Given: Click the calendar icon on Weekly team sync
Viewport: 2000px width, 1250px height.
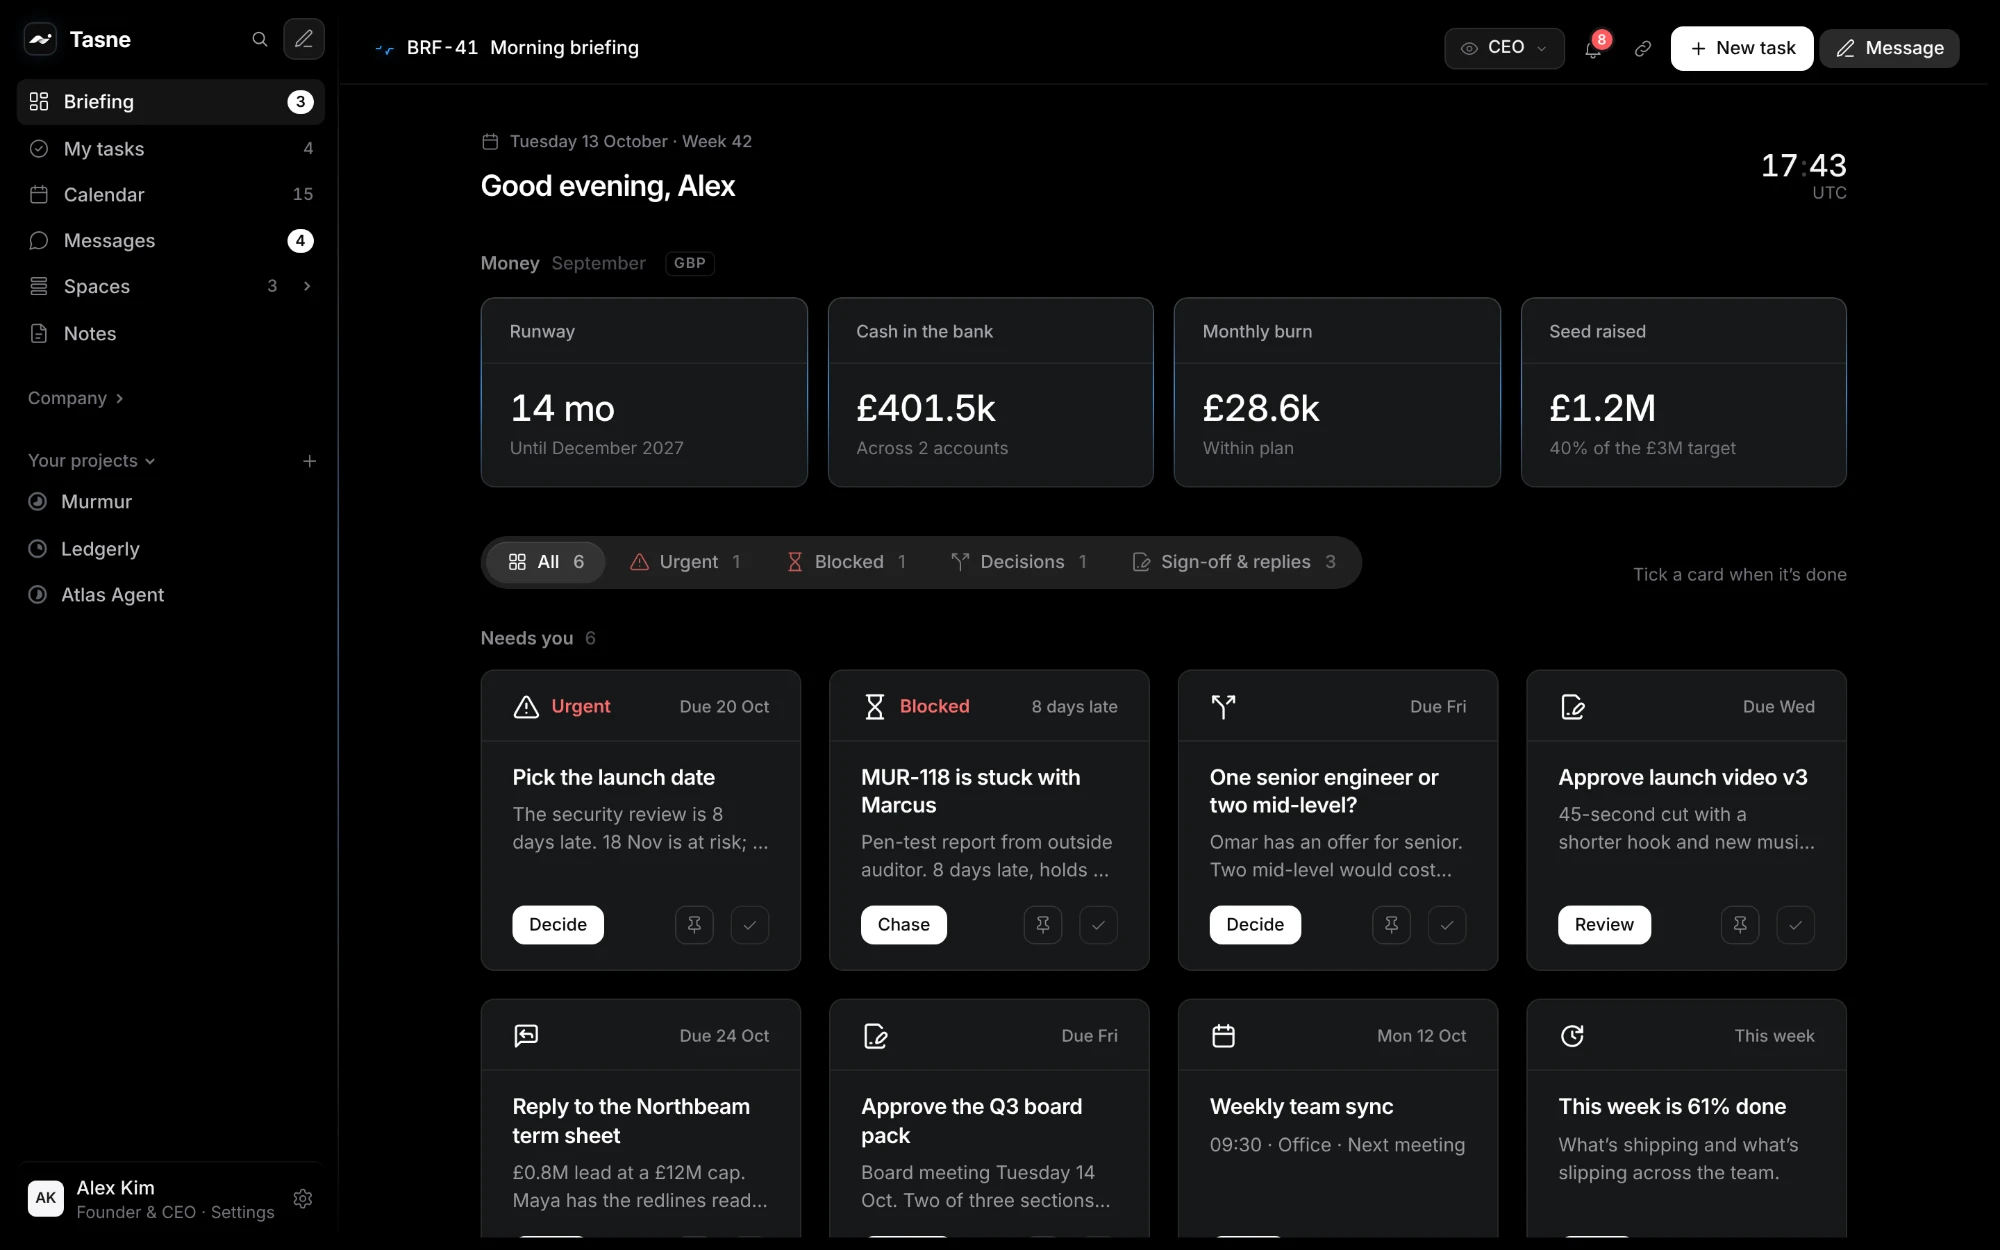Looking at the screenshot, I should point(1223,1036).
